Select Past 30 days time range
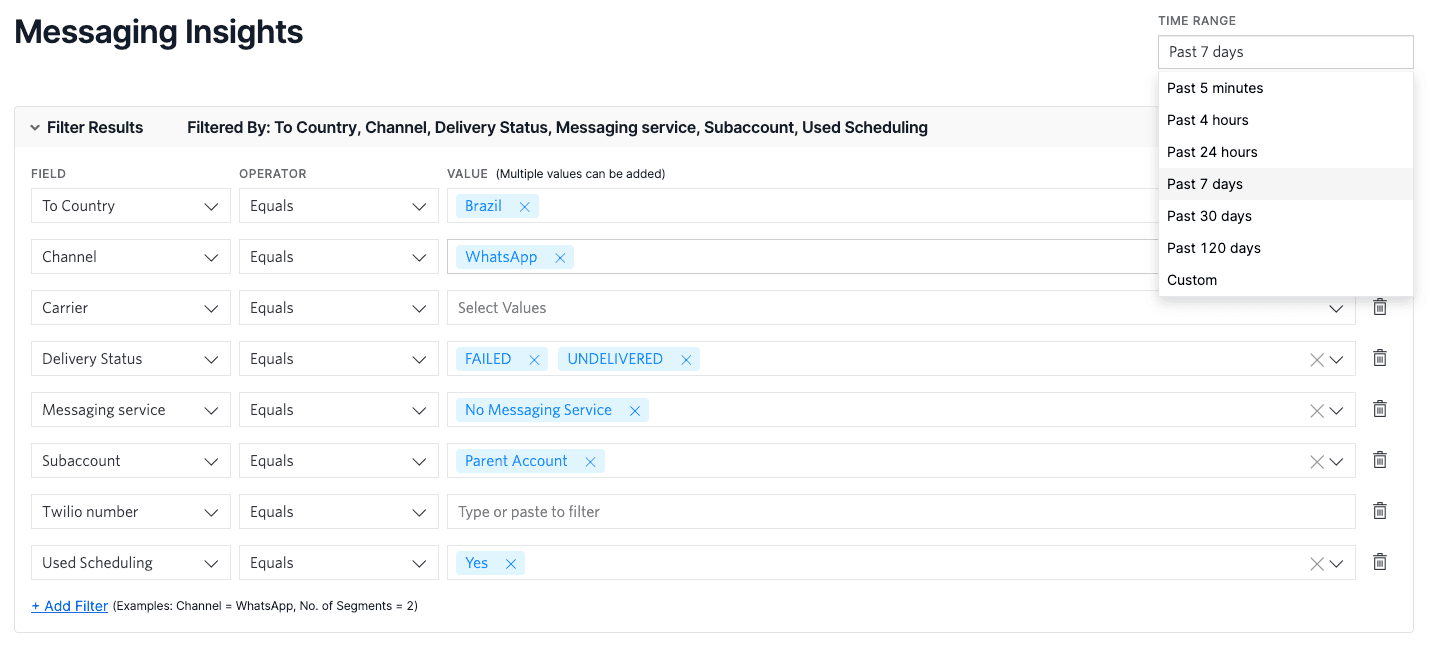 coord(1209,215)
